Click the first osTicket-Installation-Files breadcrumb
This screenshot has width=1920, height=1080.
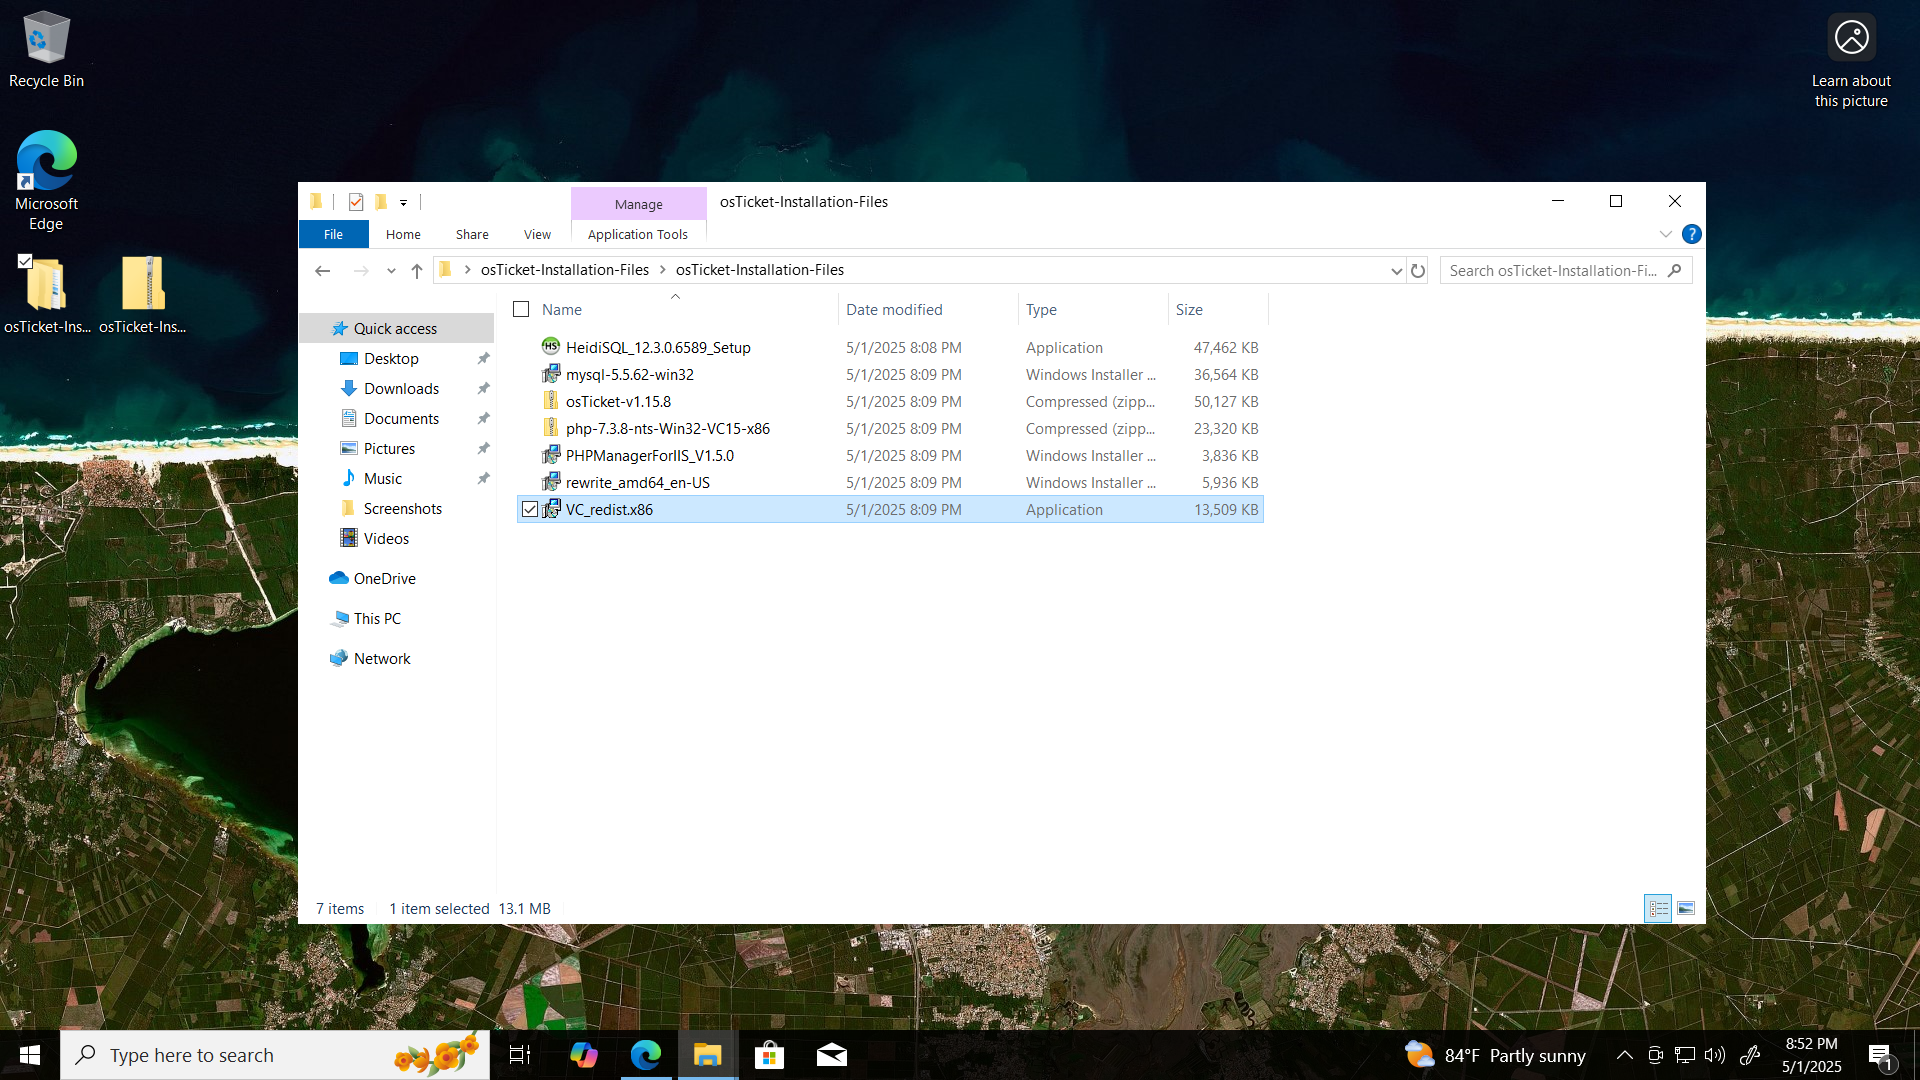pos(565,270)
